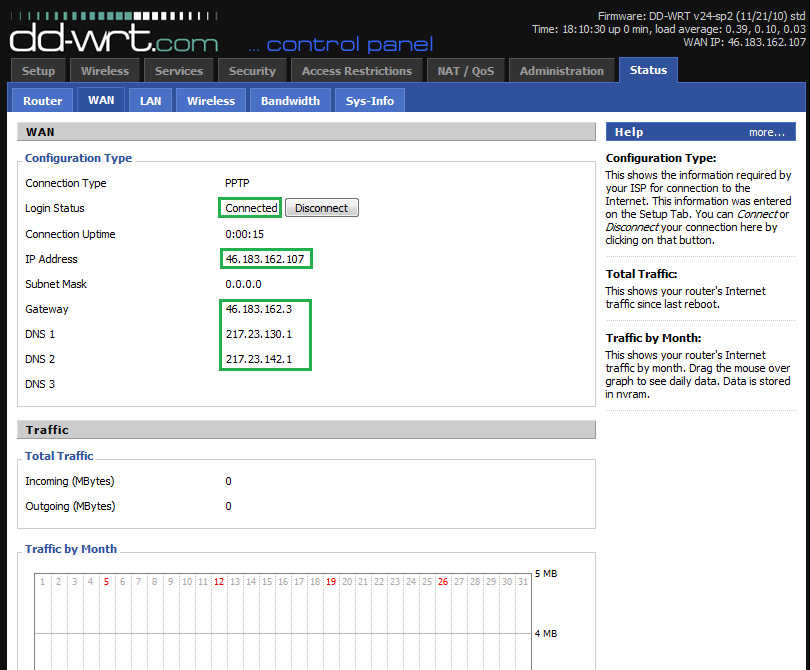Select the WAN sub-tab
This screenshot has height=670, width=810.
[x=101, y=100]
